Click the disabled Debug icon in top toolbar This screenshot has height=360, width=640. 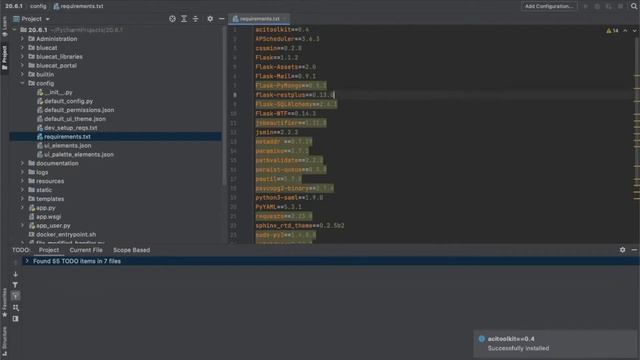(597, 6)
